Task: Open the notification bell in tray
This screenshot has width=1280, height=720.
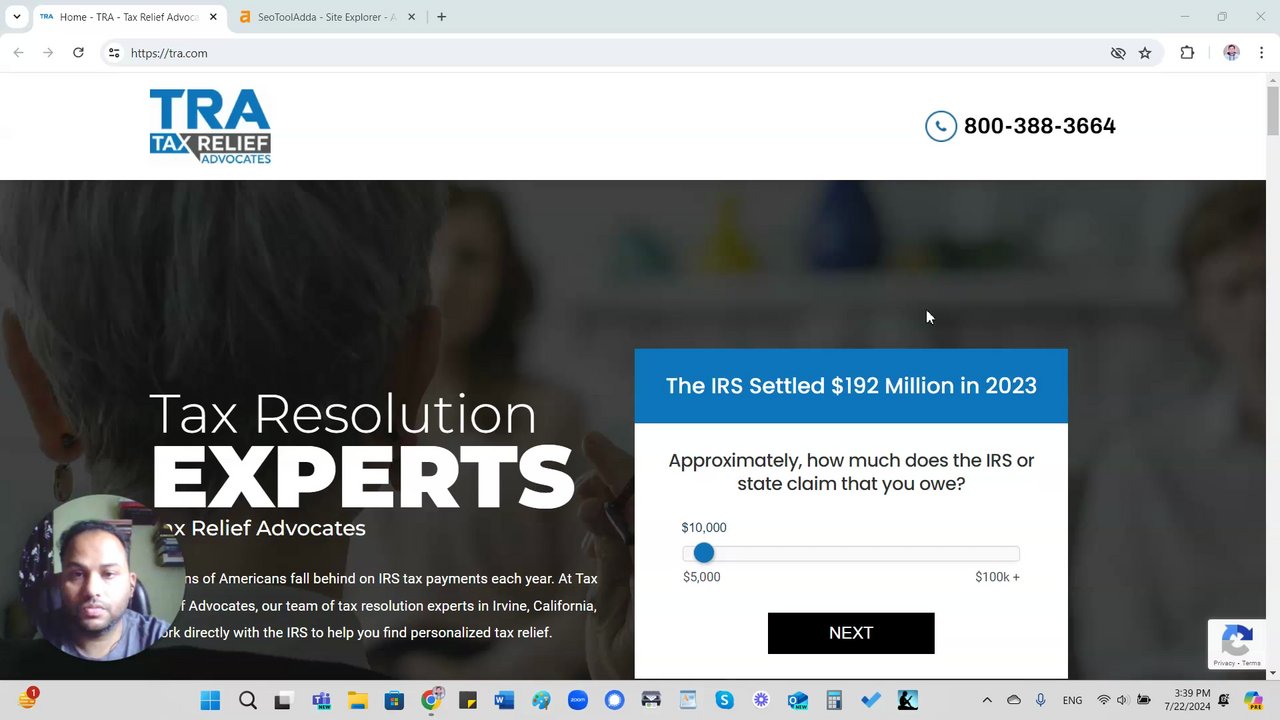Action: tap(1224, 700)
